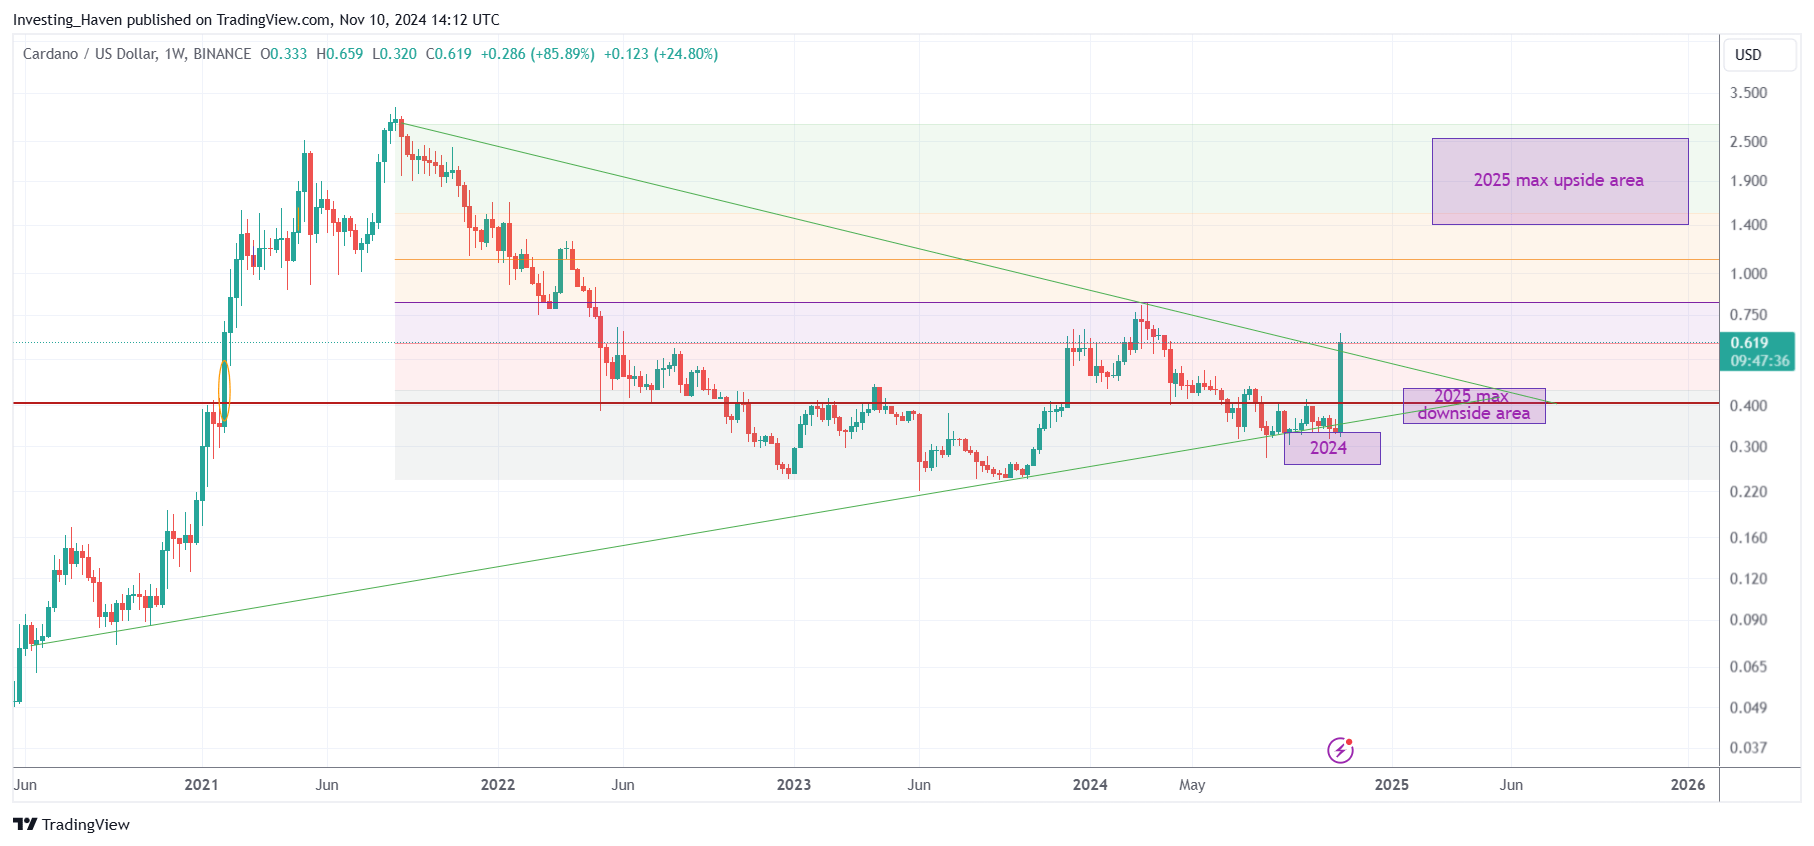Image resolution: width=1814 pixels, height=846 pixels.
Task: Click the orange ellipse marker near 2021
Action: (x=224, y=390)
